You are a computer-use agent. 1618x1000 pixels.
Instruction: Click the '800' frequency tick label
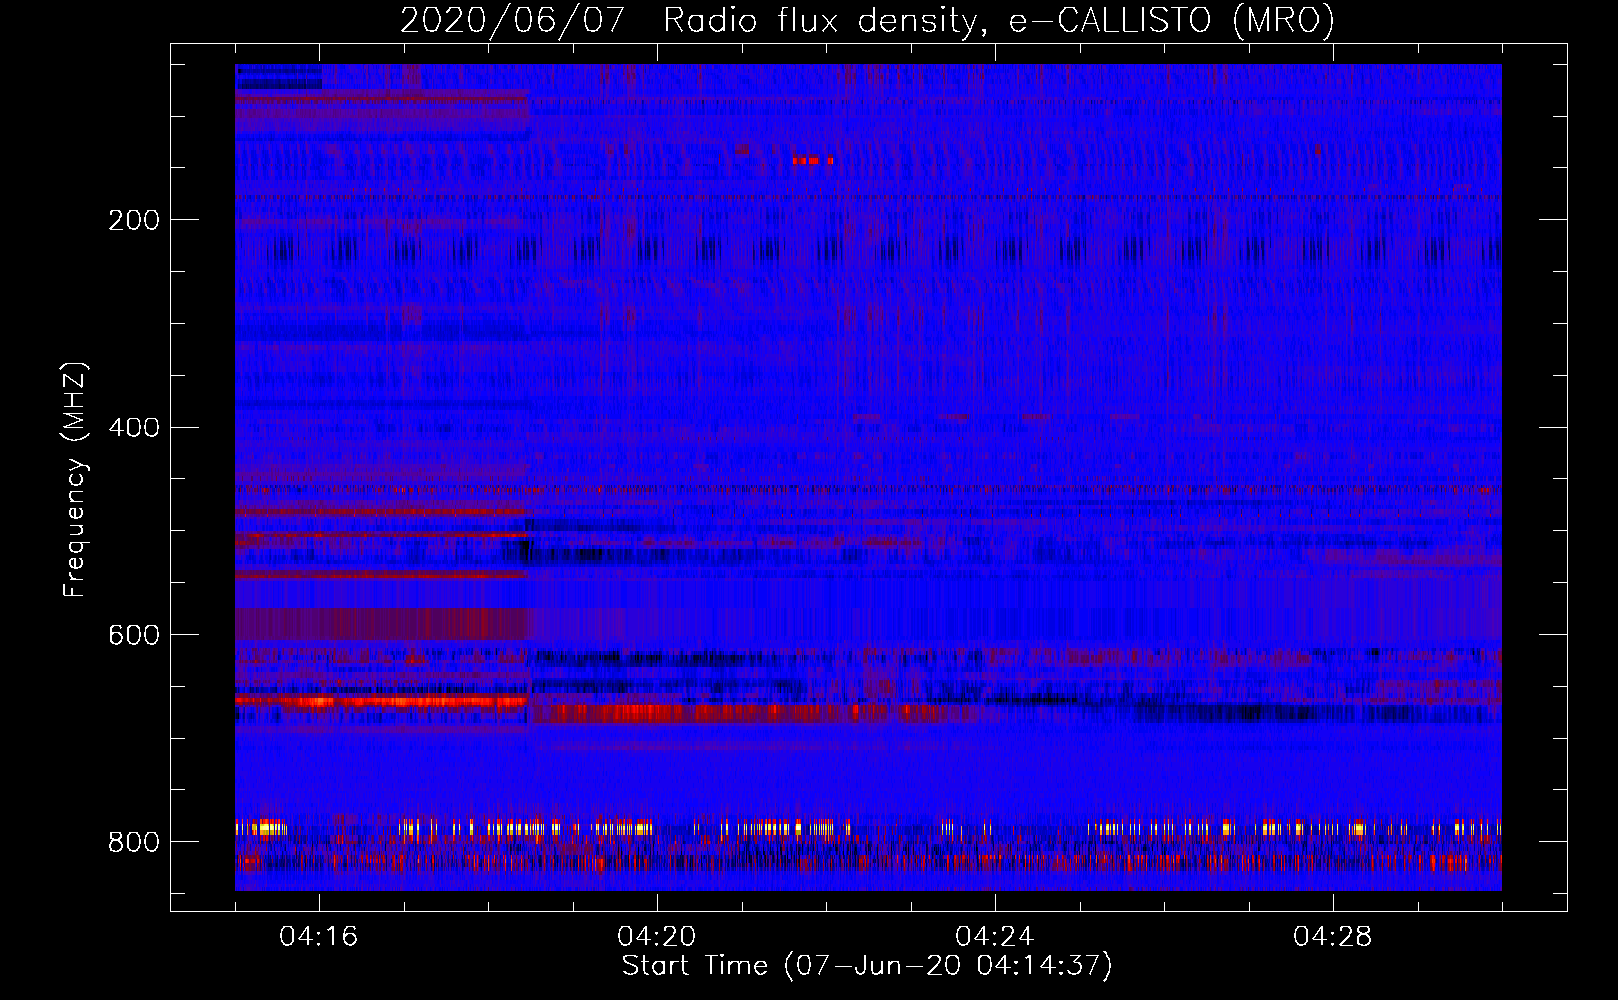[x=134, y=842]
